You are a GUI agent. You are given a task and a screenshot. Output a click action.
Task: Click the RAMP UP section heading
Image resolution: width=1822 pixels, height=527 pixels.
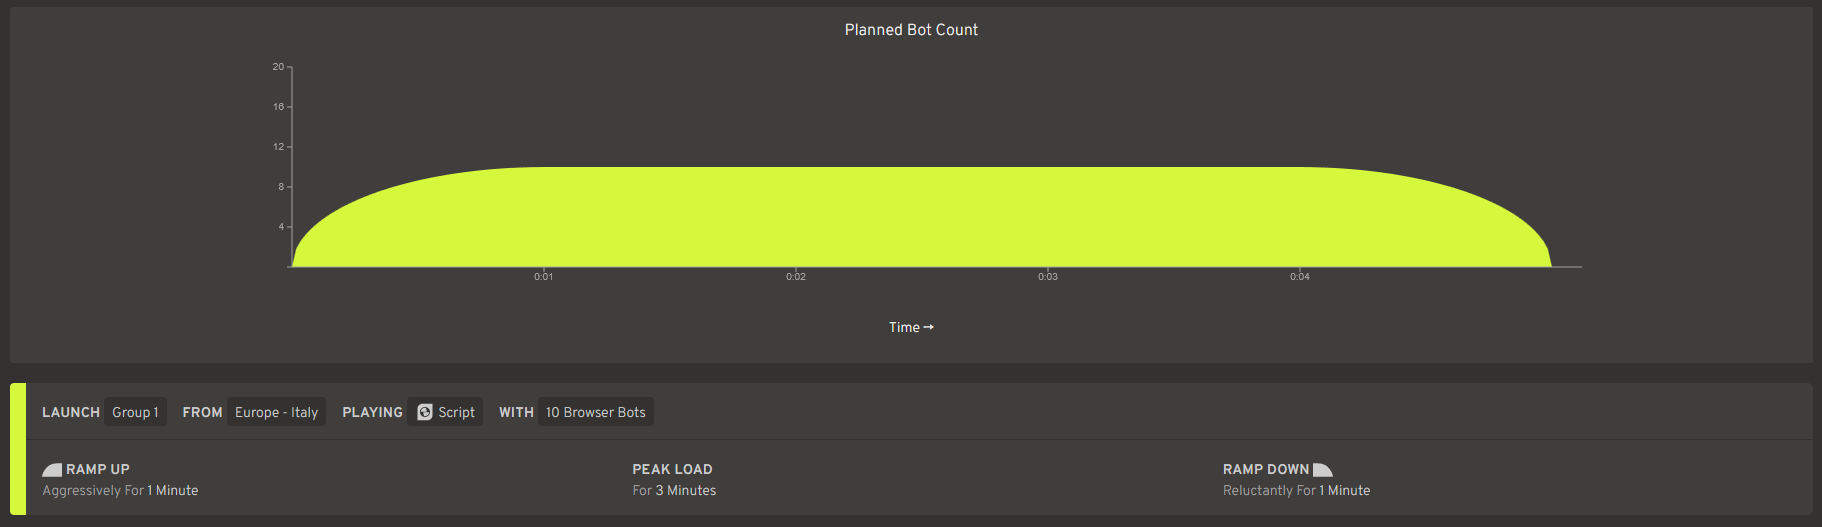[98, 469]
